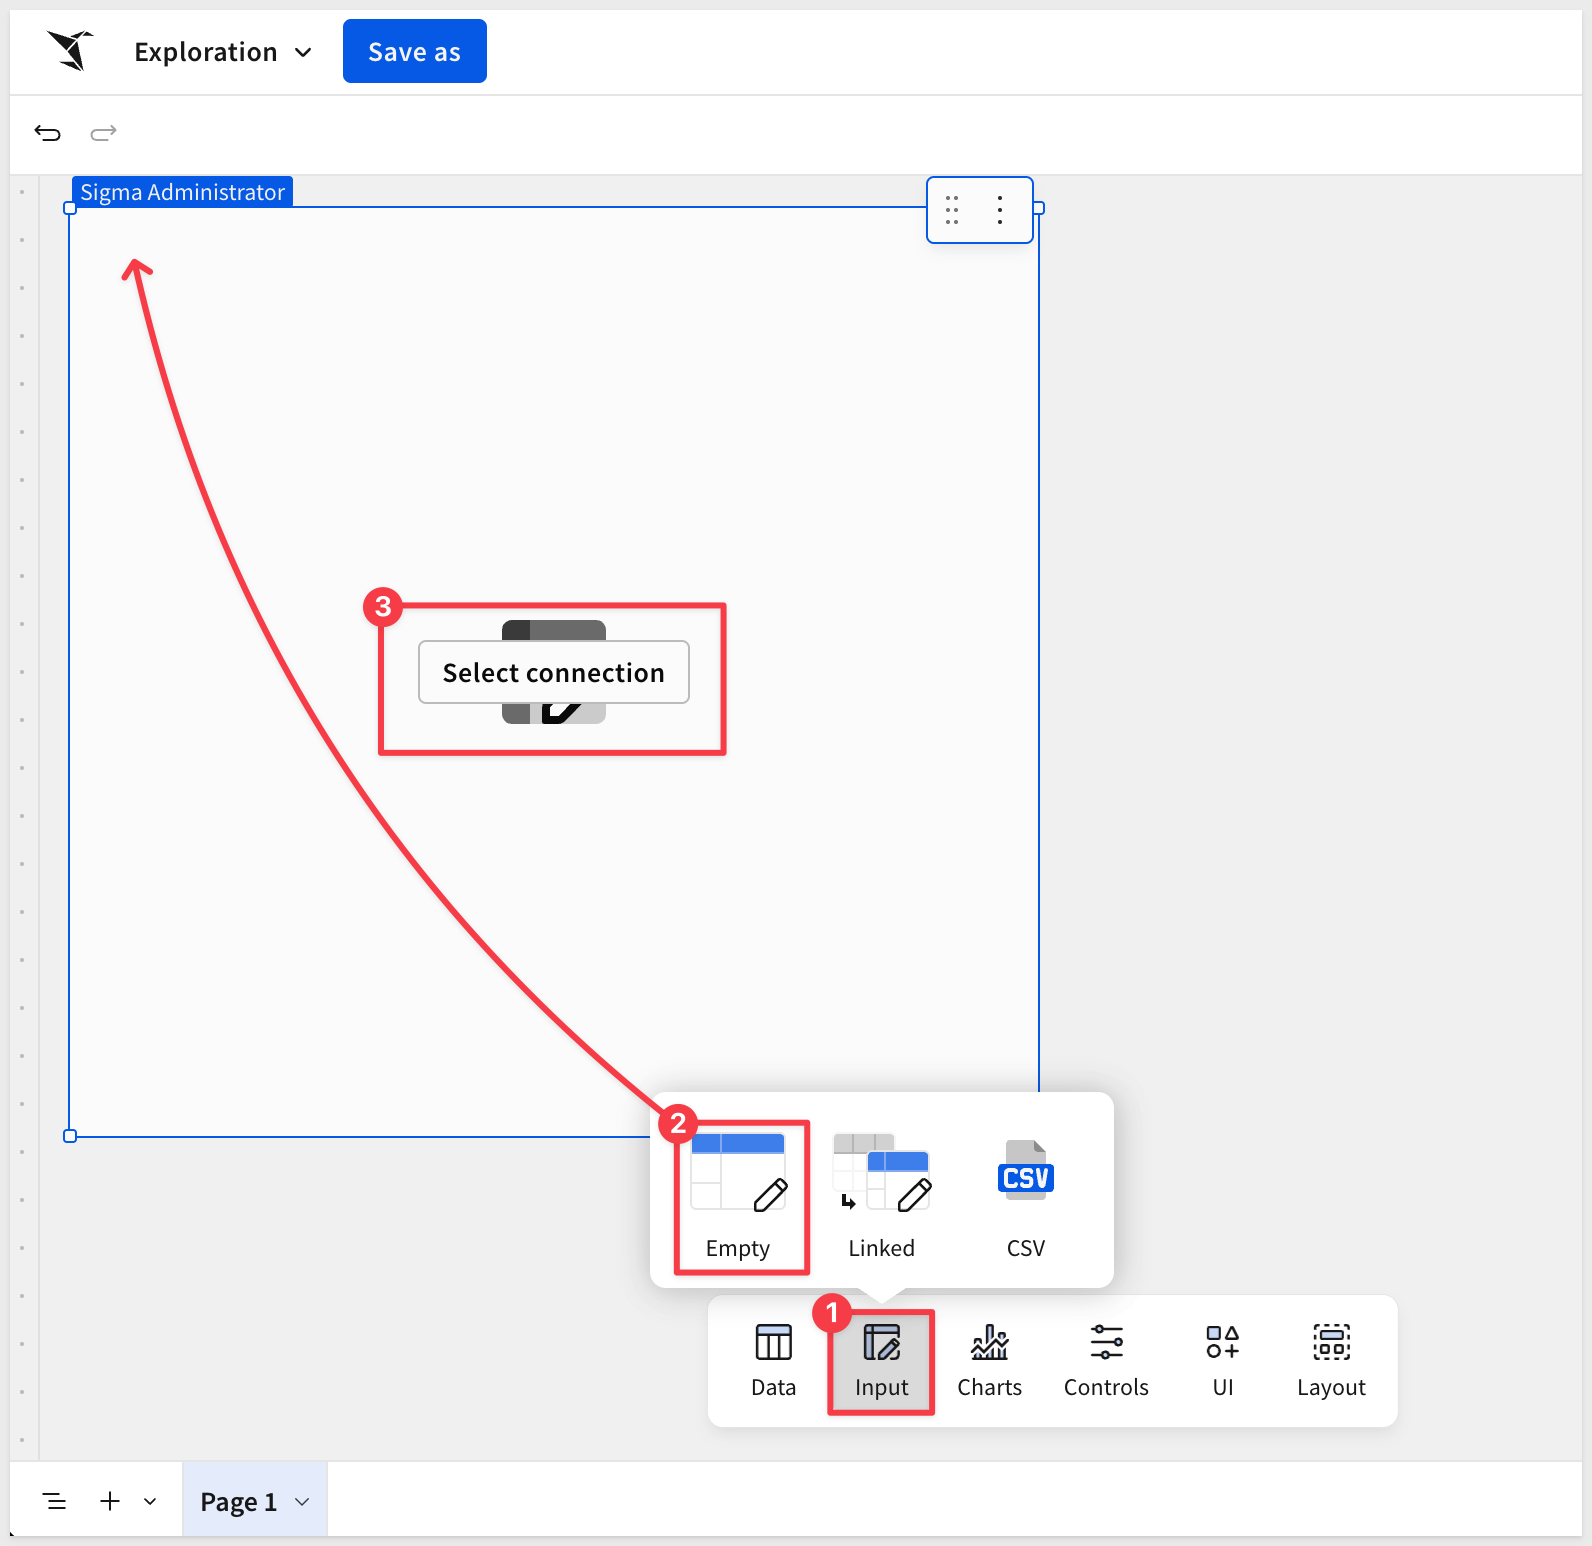
Task: Click the Sigma bird logo
Action: pos(70,51)
